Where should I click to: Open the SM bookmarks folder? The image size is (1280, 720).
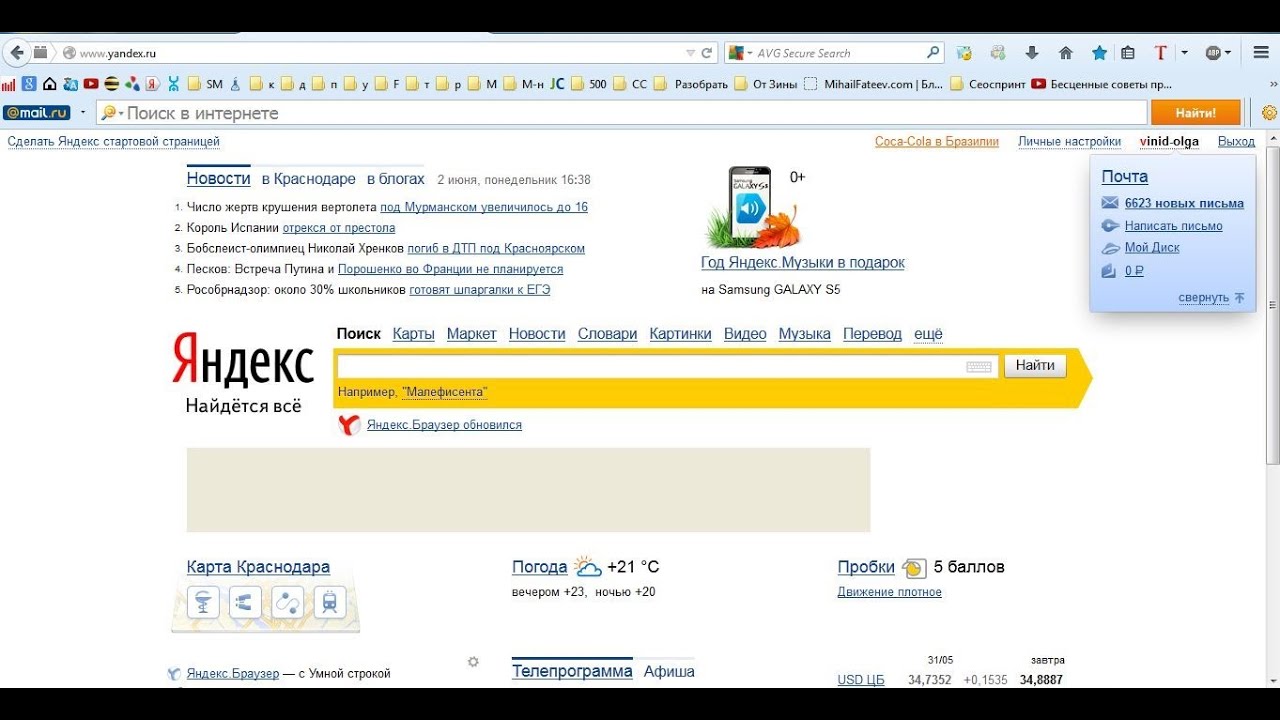coord(205,84)
